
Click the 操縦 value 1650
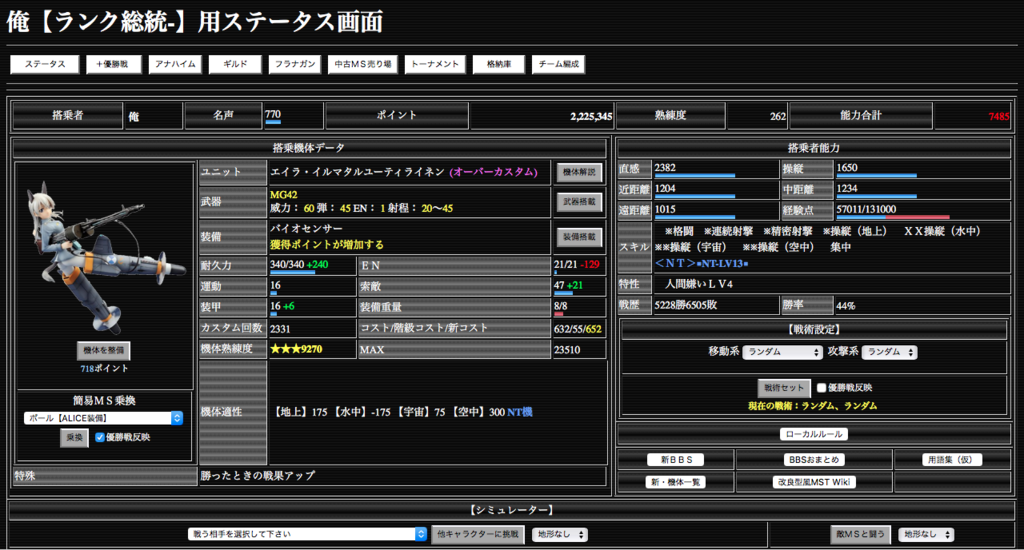(847, 168)
